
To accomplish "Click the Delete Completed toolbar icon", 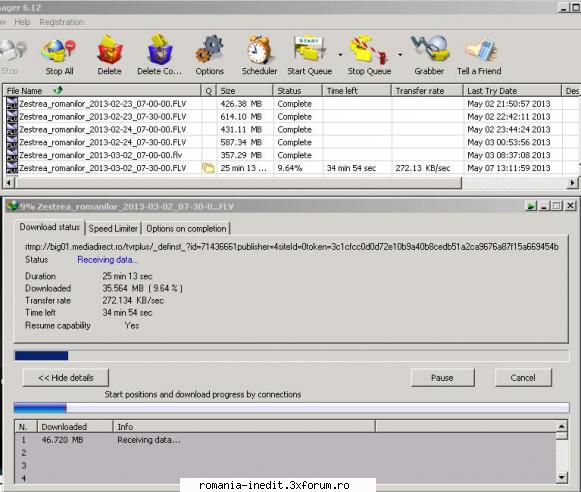I will click(x=160, y=49).
